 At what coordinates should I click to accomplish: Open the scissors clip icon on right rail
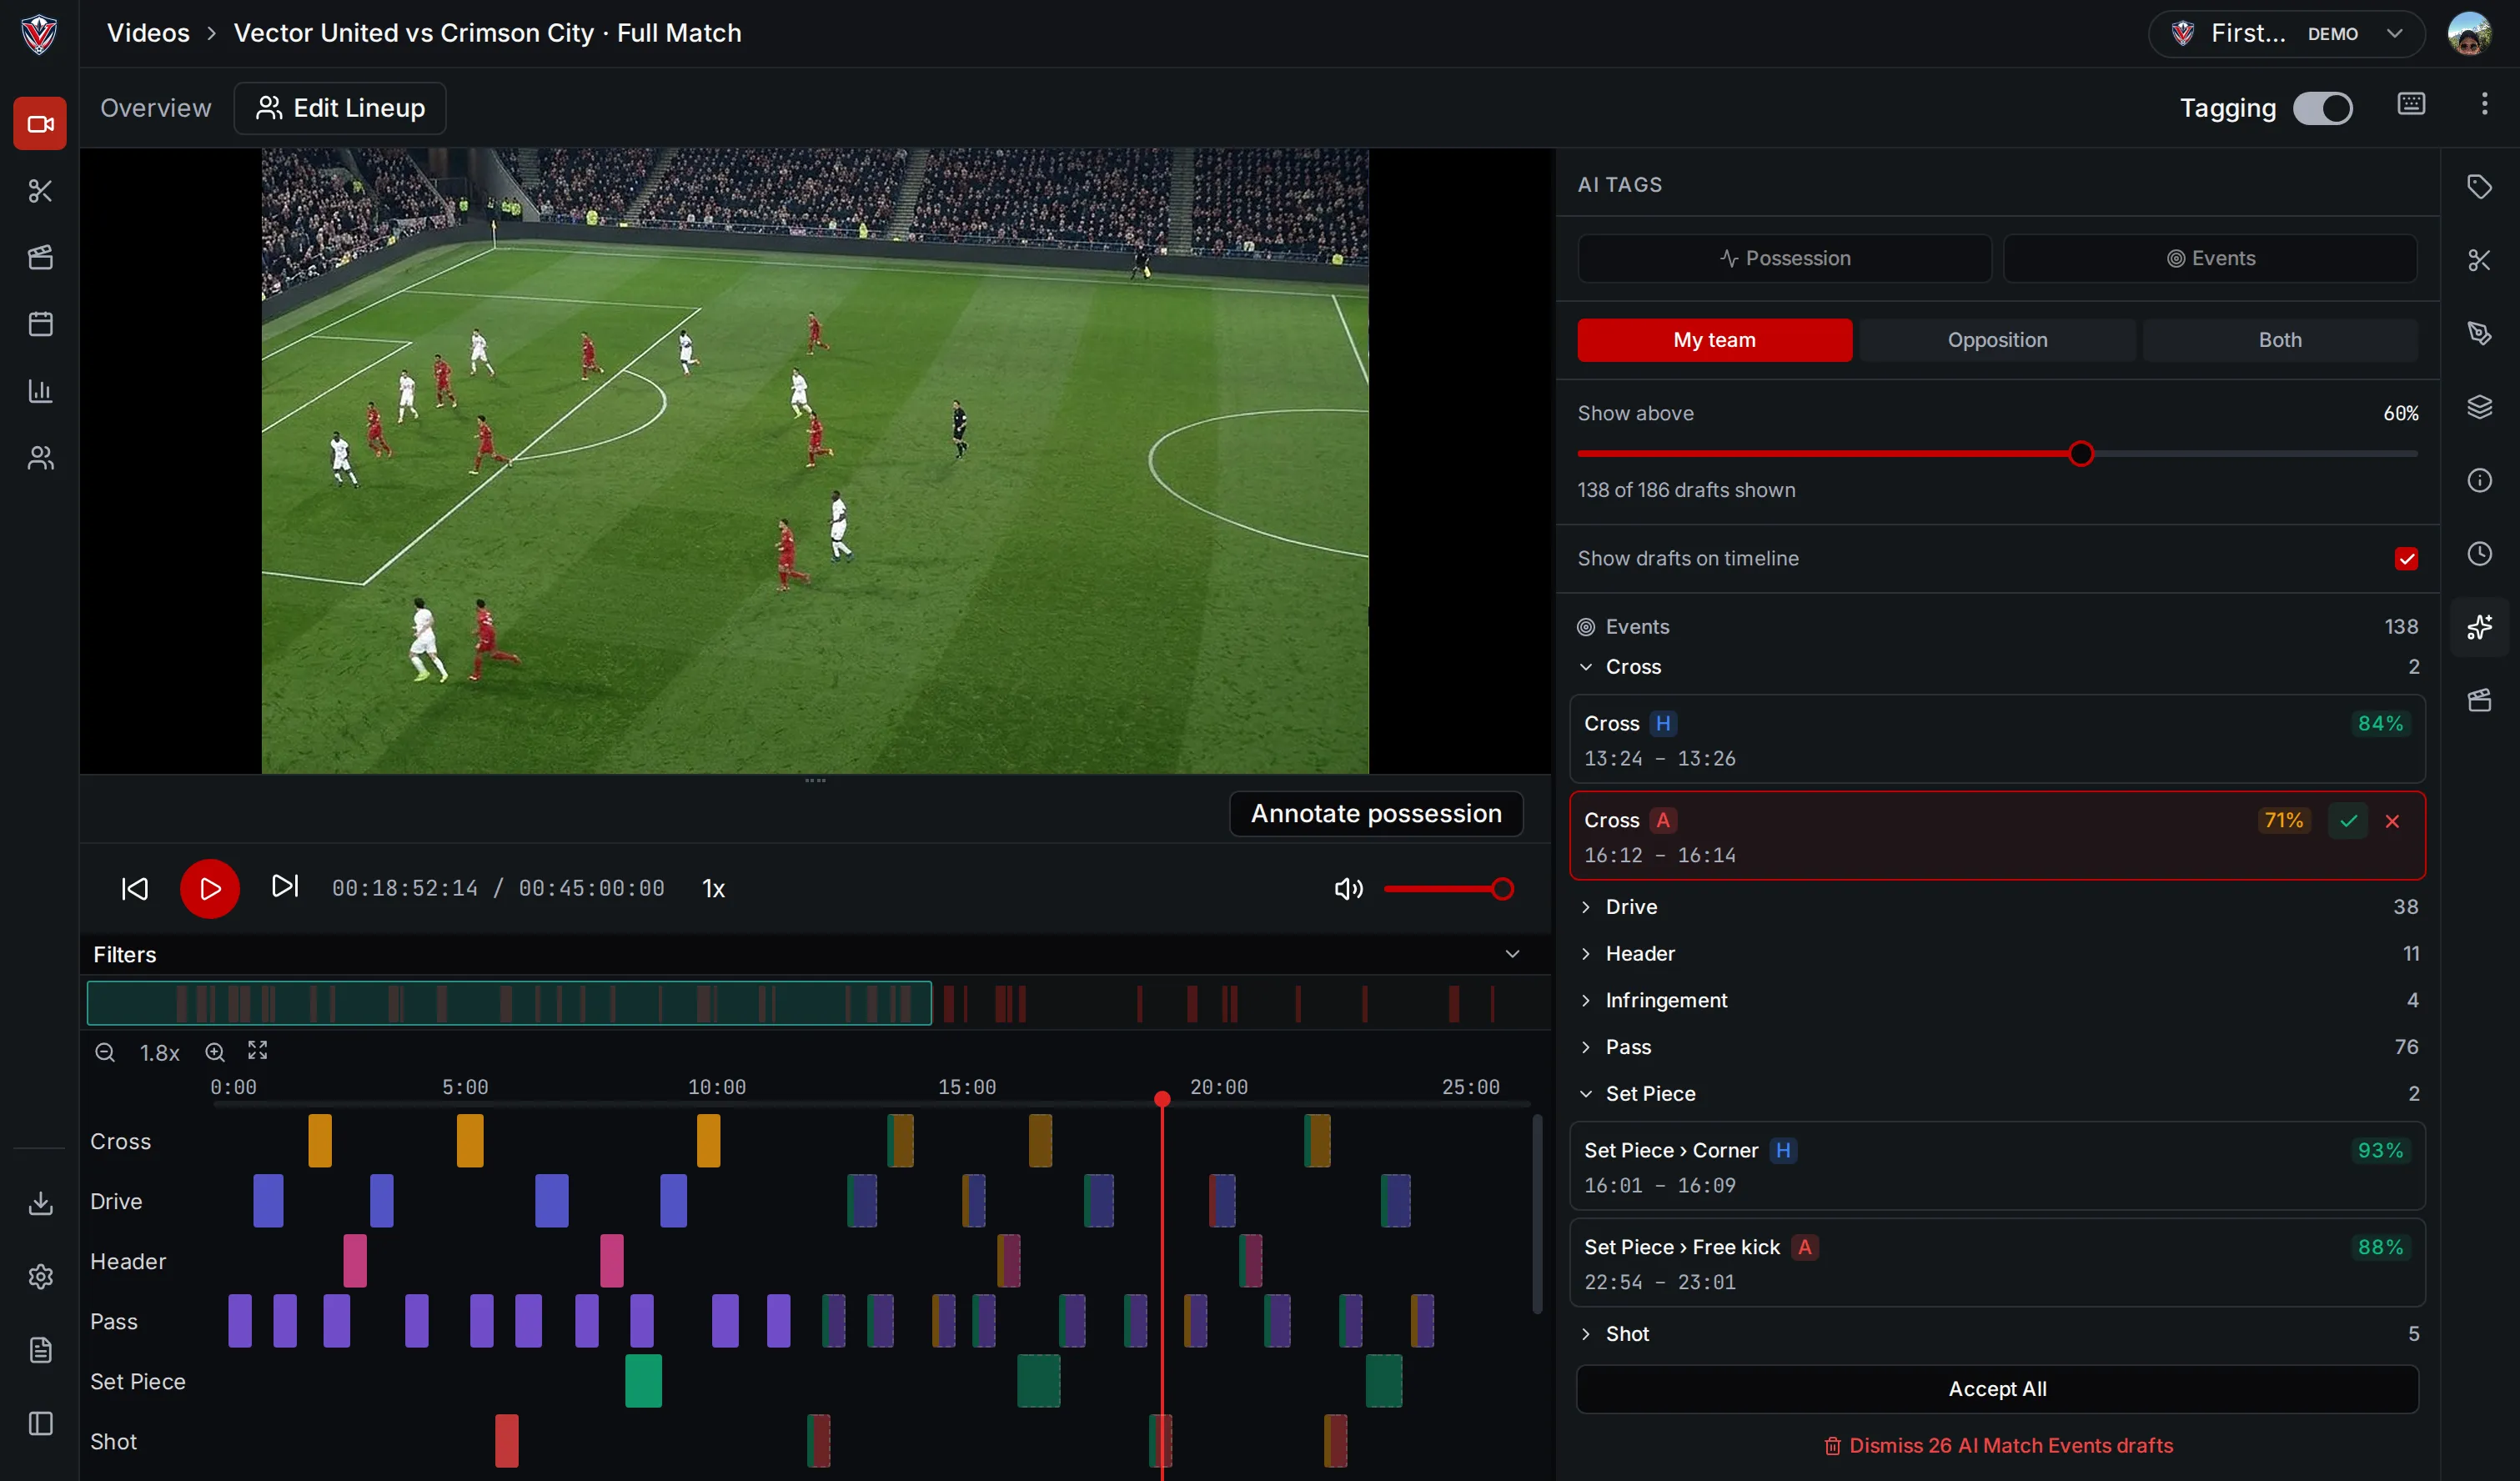pos(2479,260)
